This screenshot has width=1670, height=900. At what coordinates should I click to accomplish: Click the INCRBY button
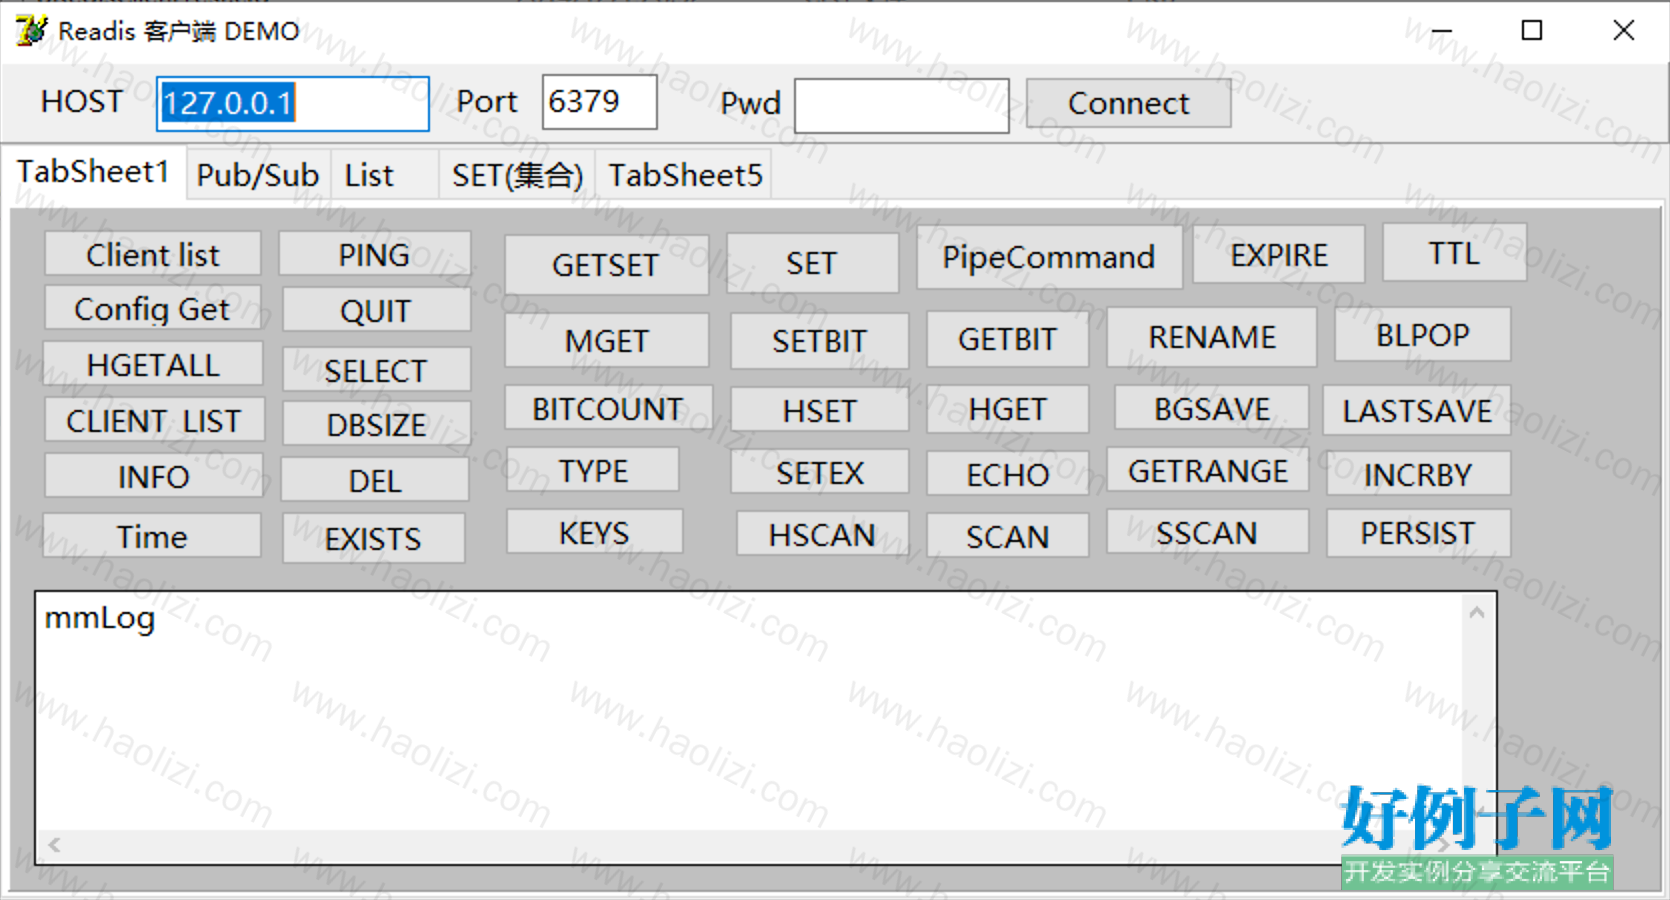point(1418,474)
